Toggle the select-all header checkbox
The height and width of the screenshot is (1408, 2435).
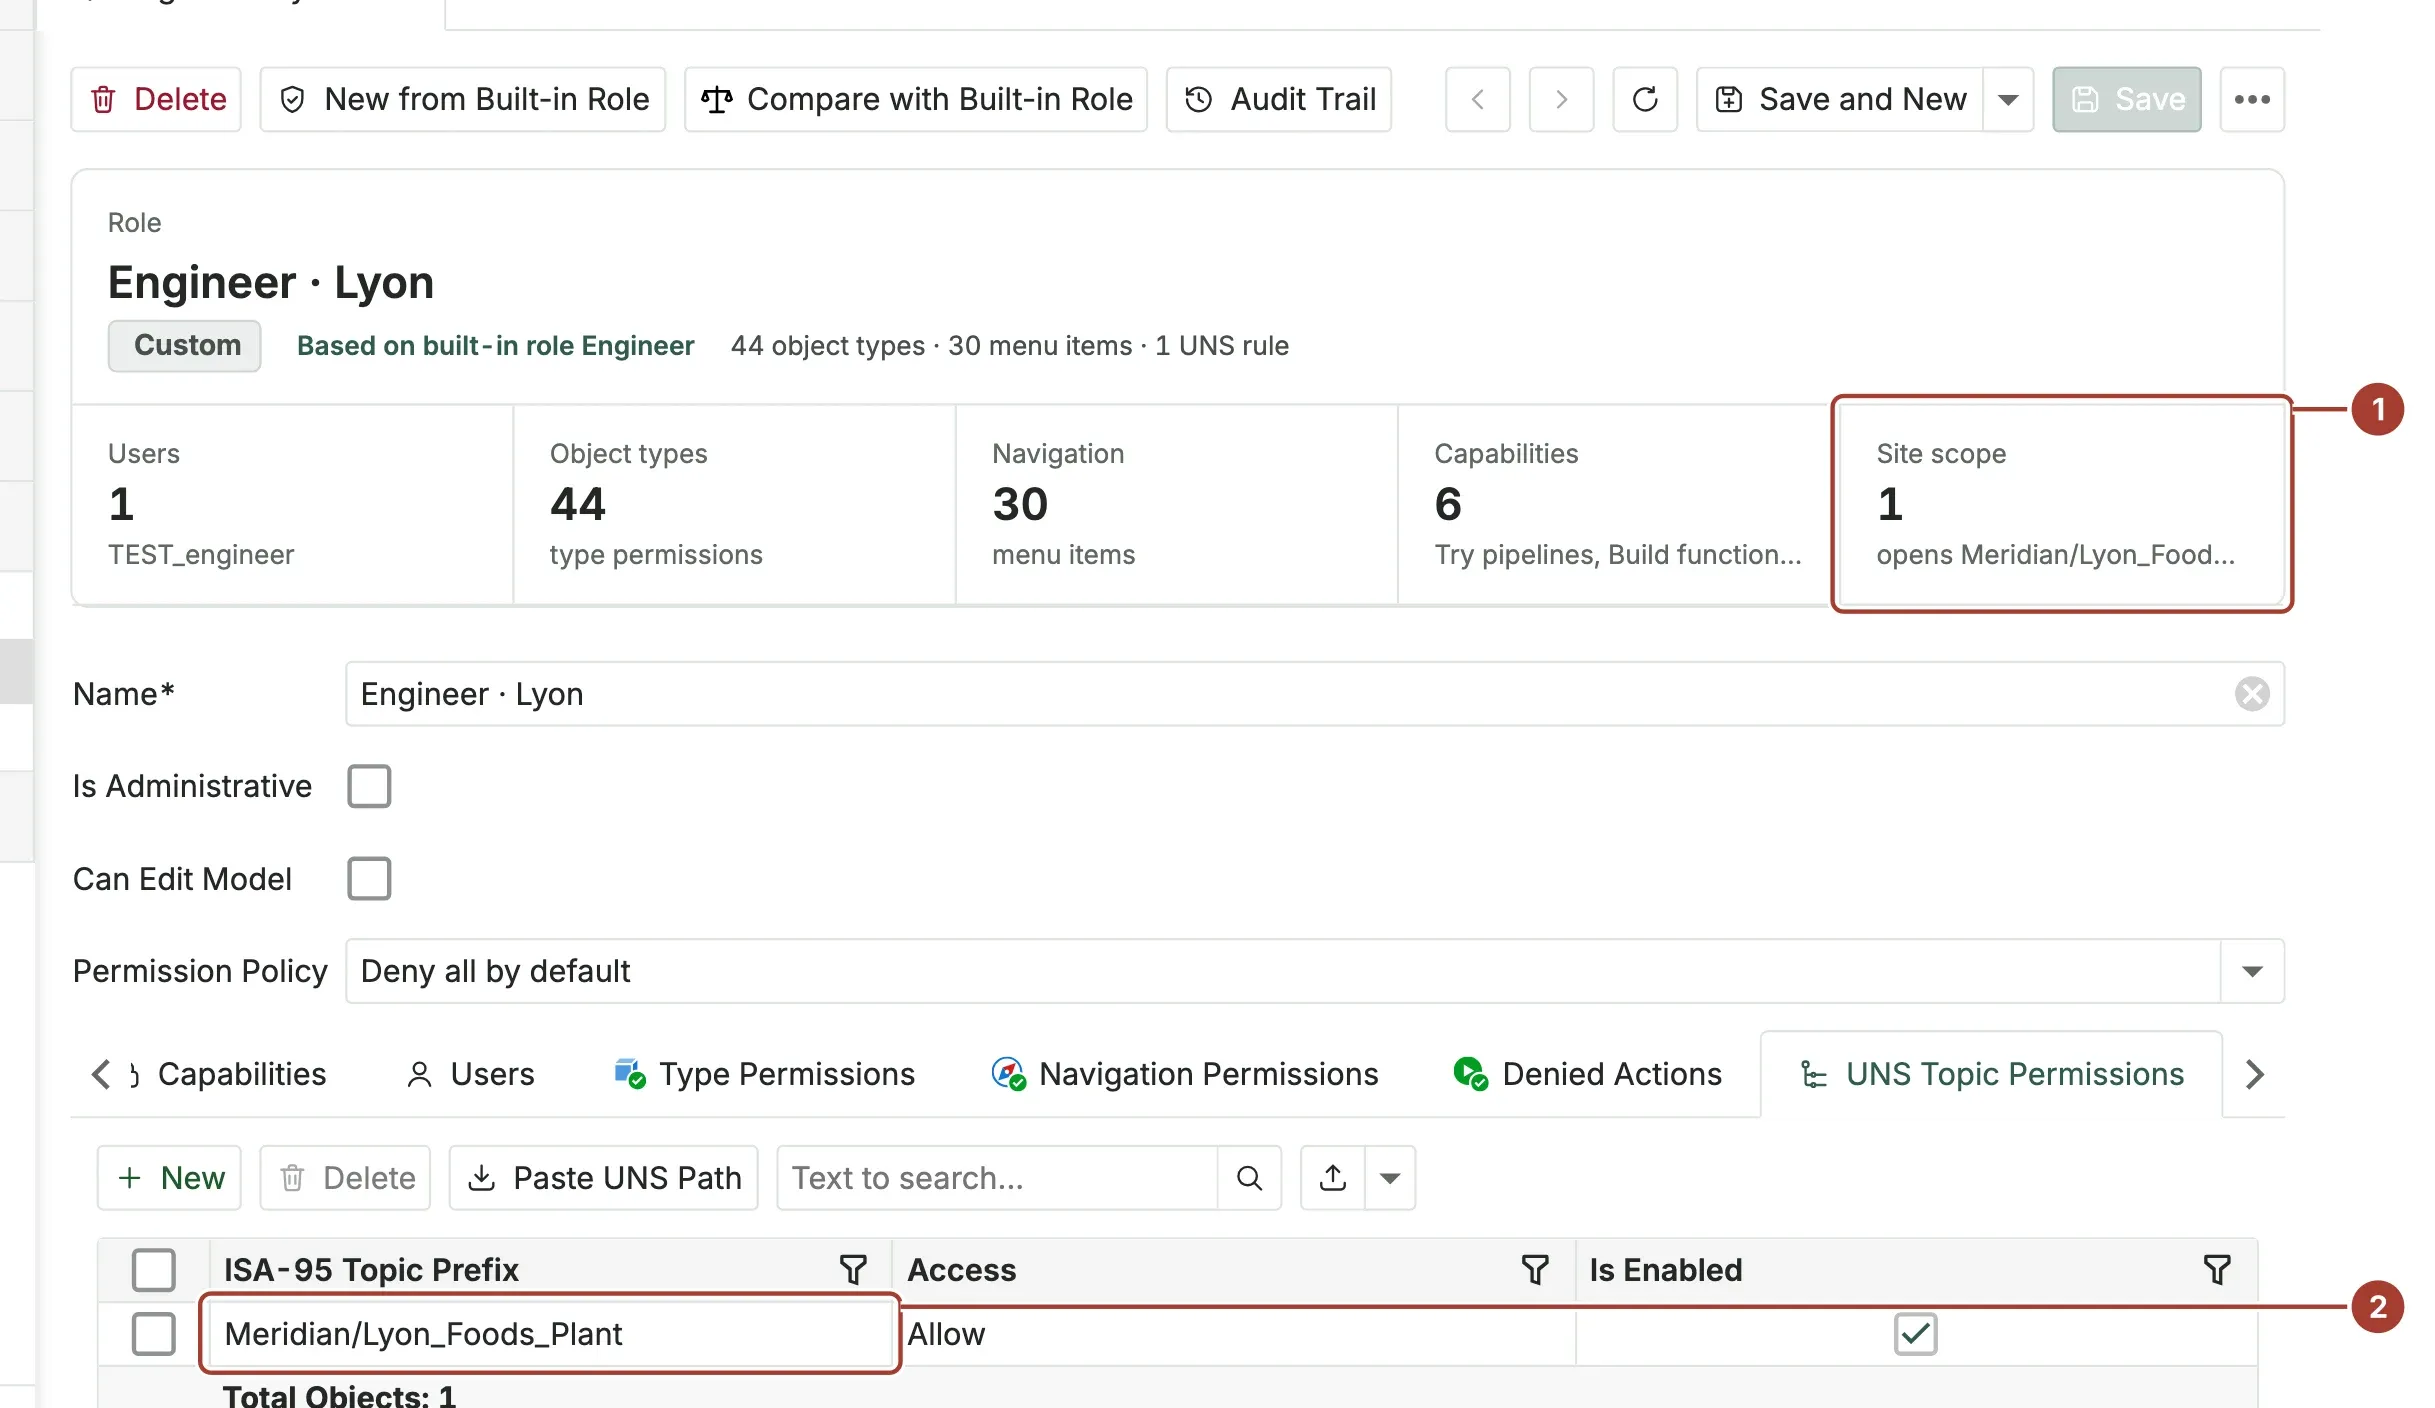point(154,1270)
